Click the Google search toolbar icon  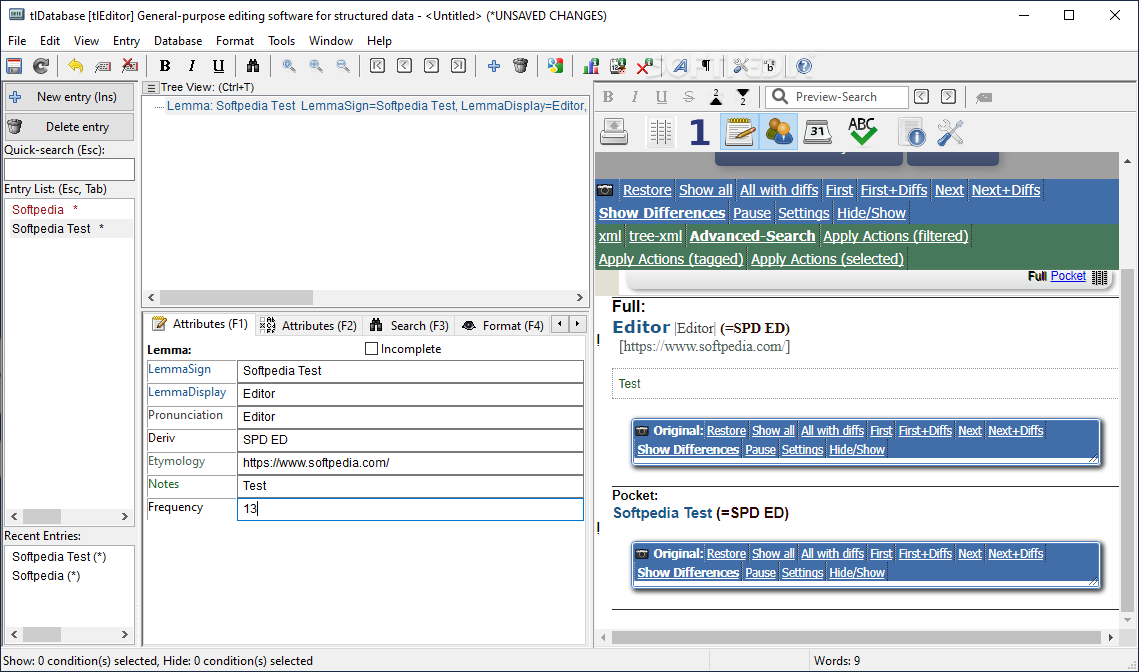[556, 66]
